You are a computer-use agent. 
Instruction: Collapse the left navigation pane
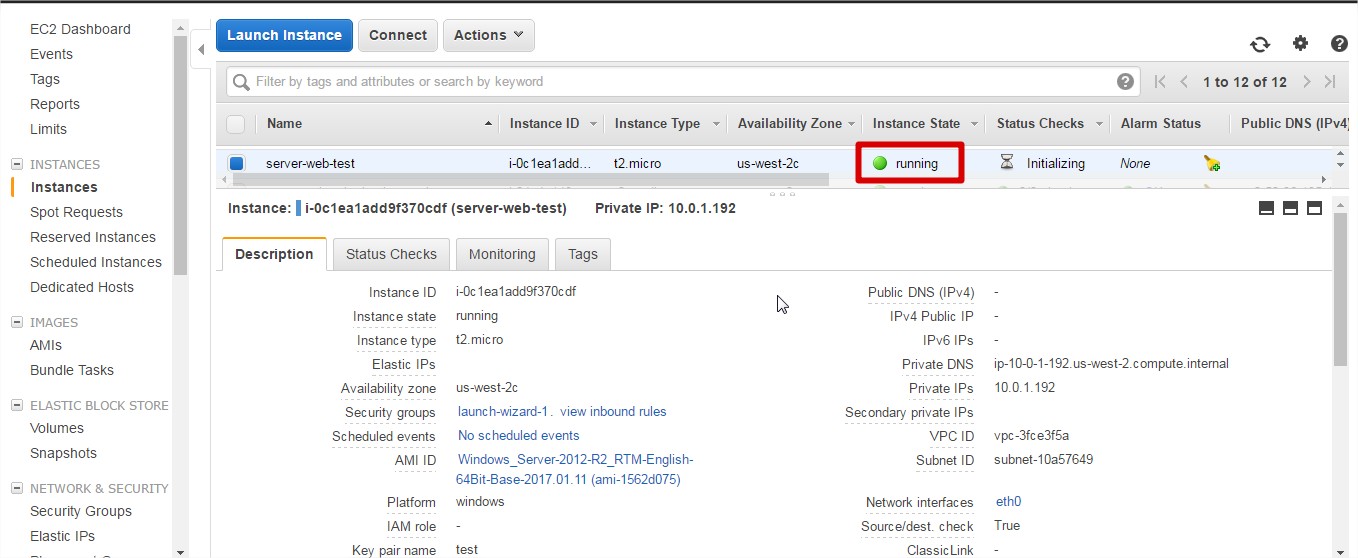200,49
